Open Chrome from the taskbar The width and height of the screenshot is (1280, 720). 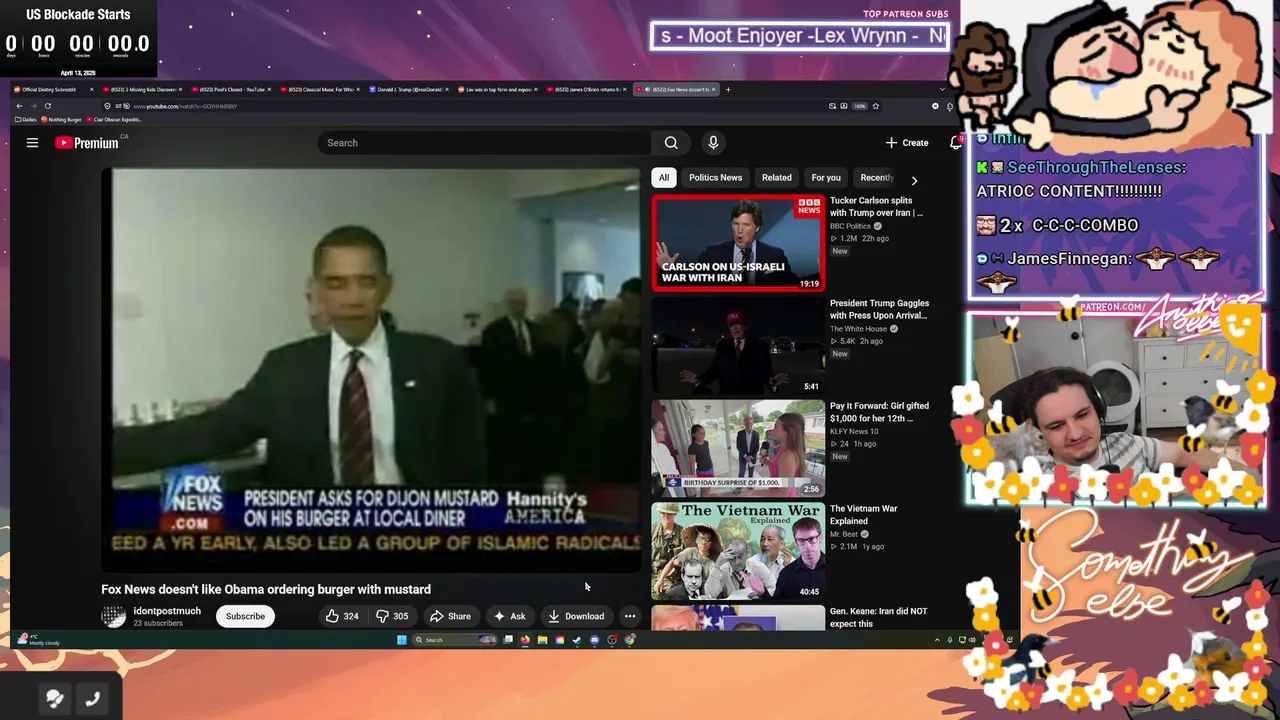(630, 640)
